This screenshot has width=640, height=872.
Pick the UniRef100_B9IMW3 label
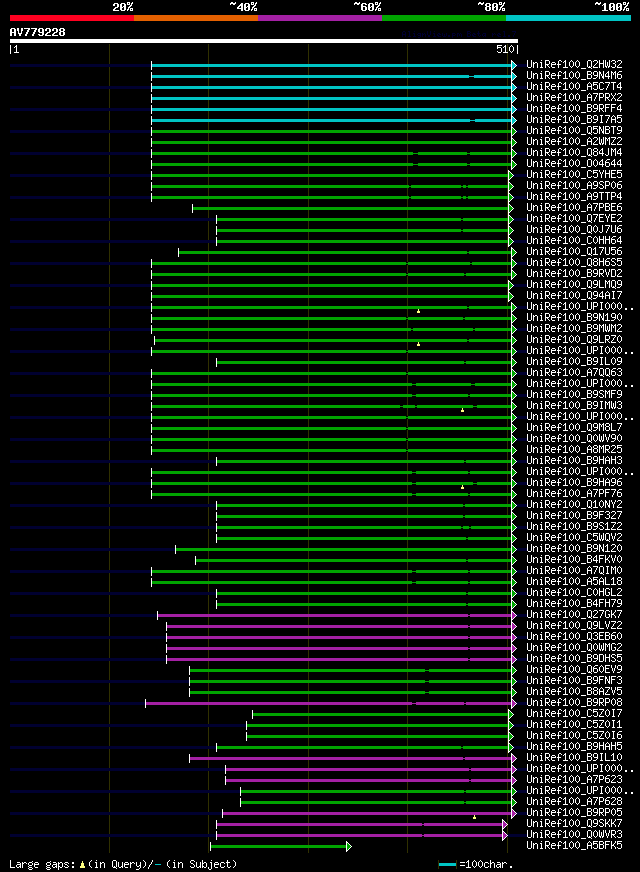(x=574, y=406)
